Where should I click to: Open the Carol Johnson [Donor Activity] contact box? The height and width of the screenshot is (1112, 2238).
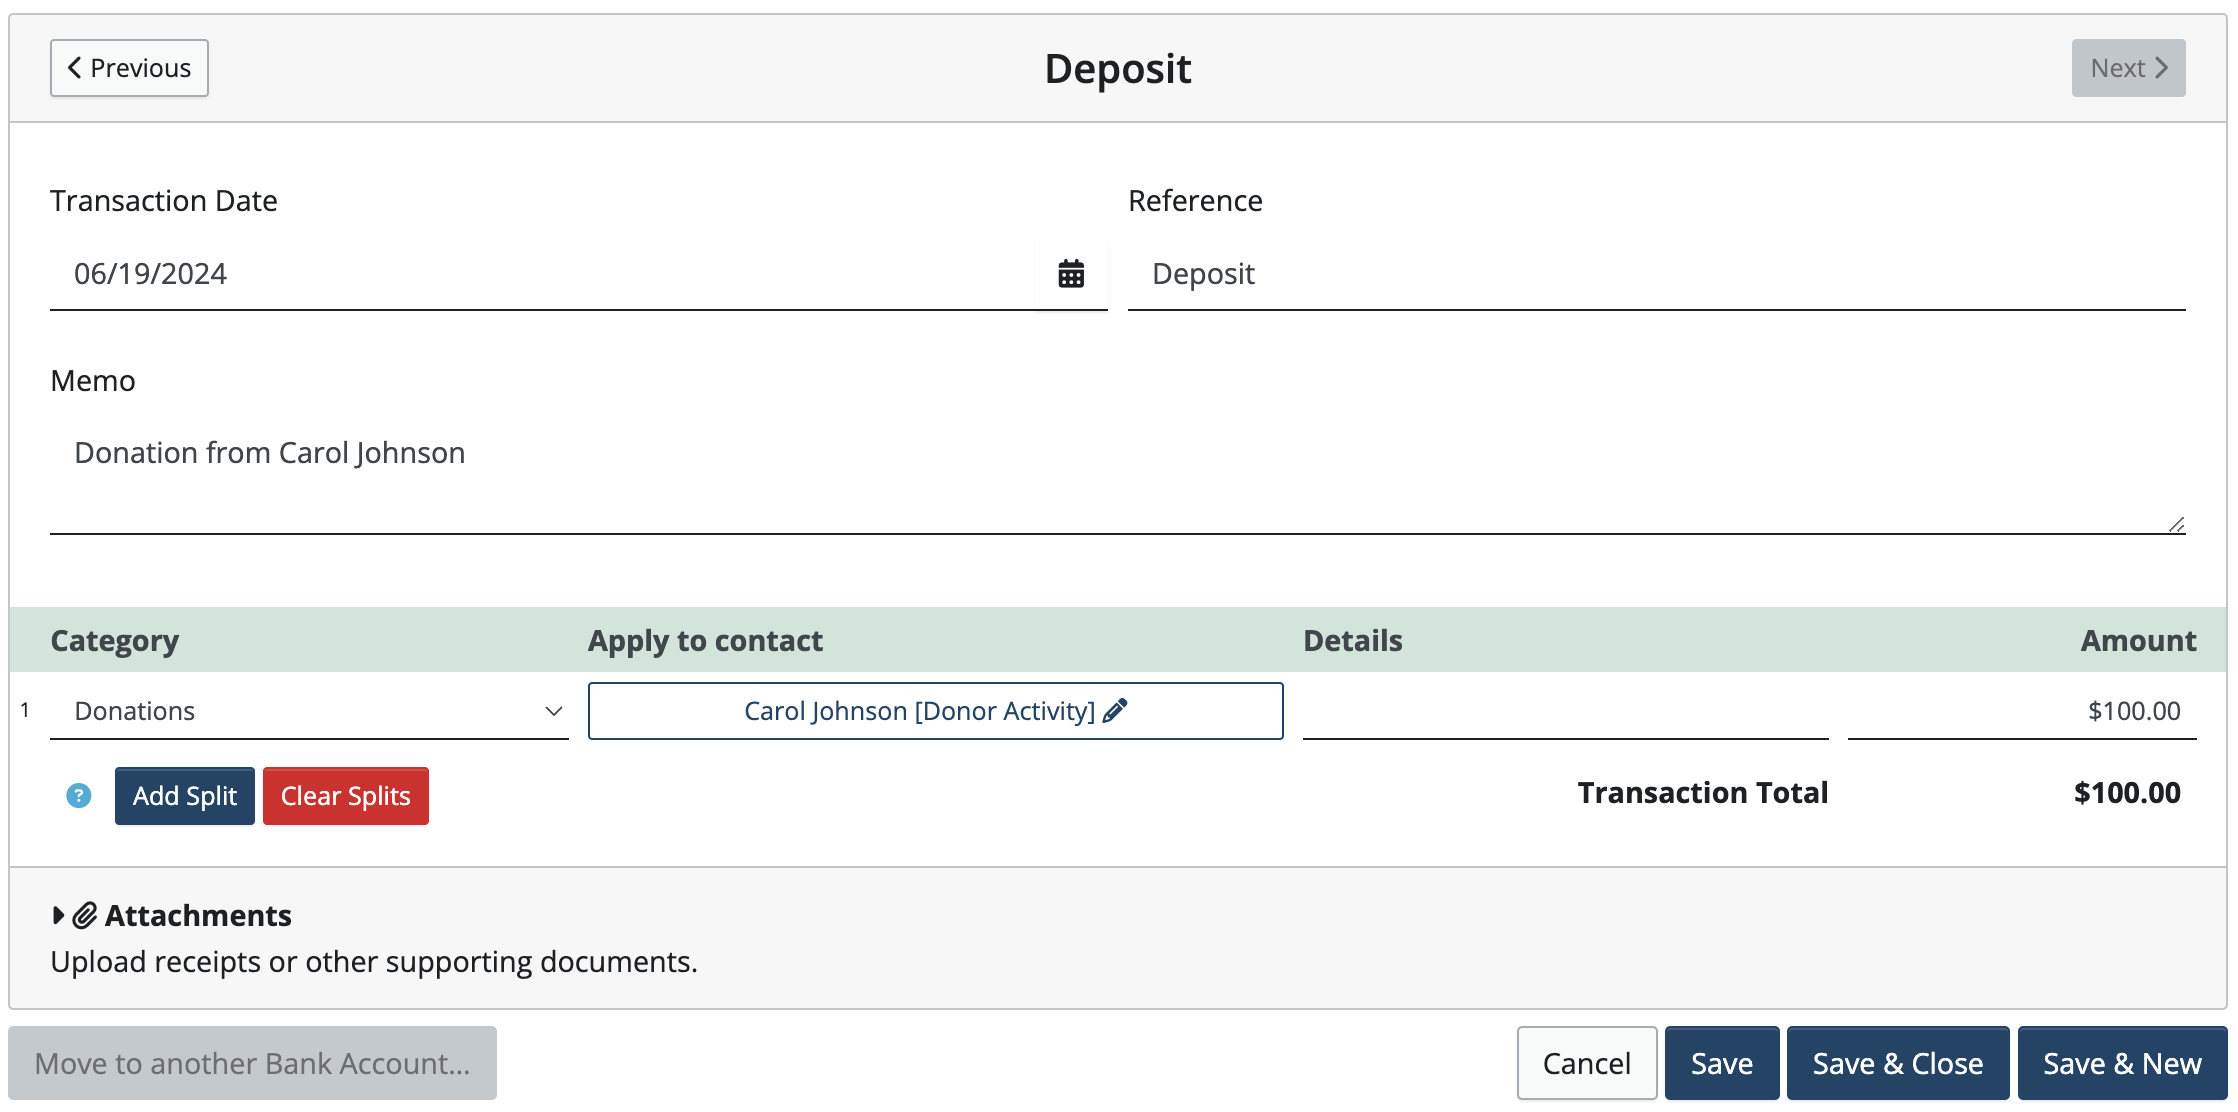pyautogui.click(x=935, y=711)
